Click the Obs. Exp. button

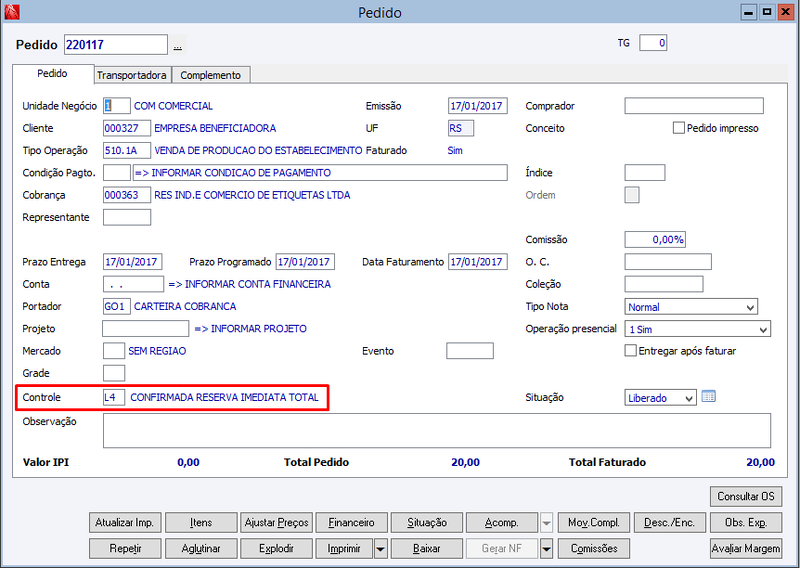745,523
